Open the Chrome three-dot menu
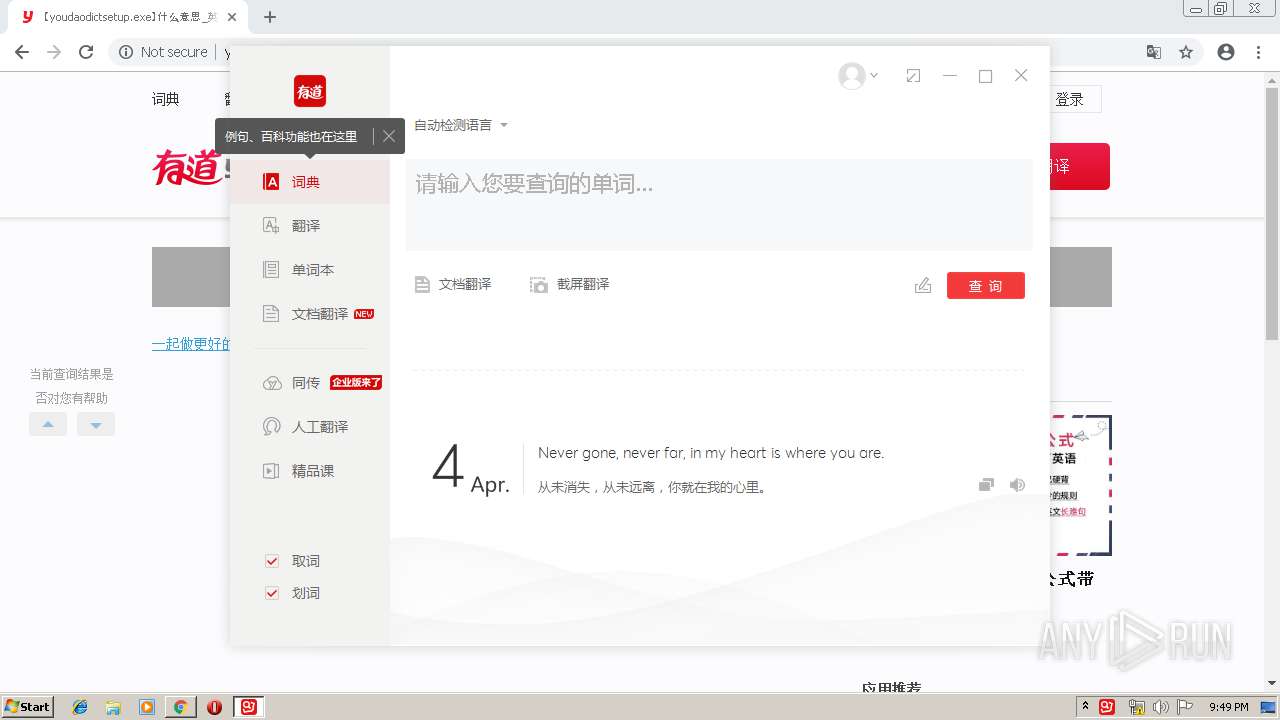Viewport: 1280px width, 720px height. tap(1258, 52)
